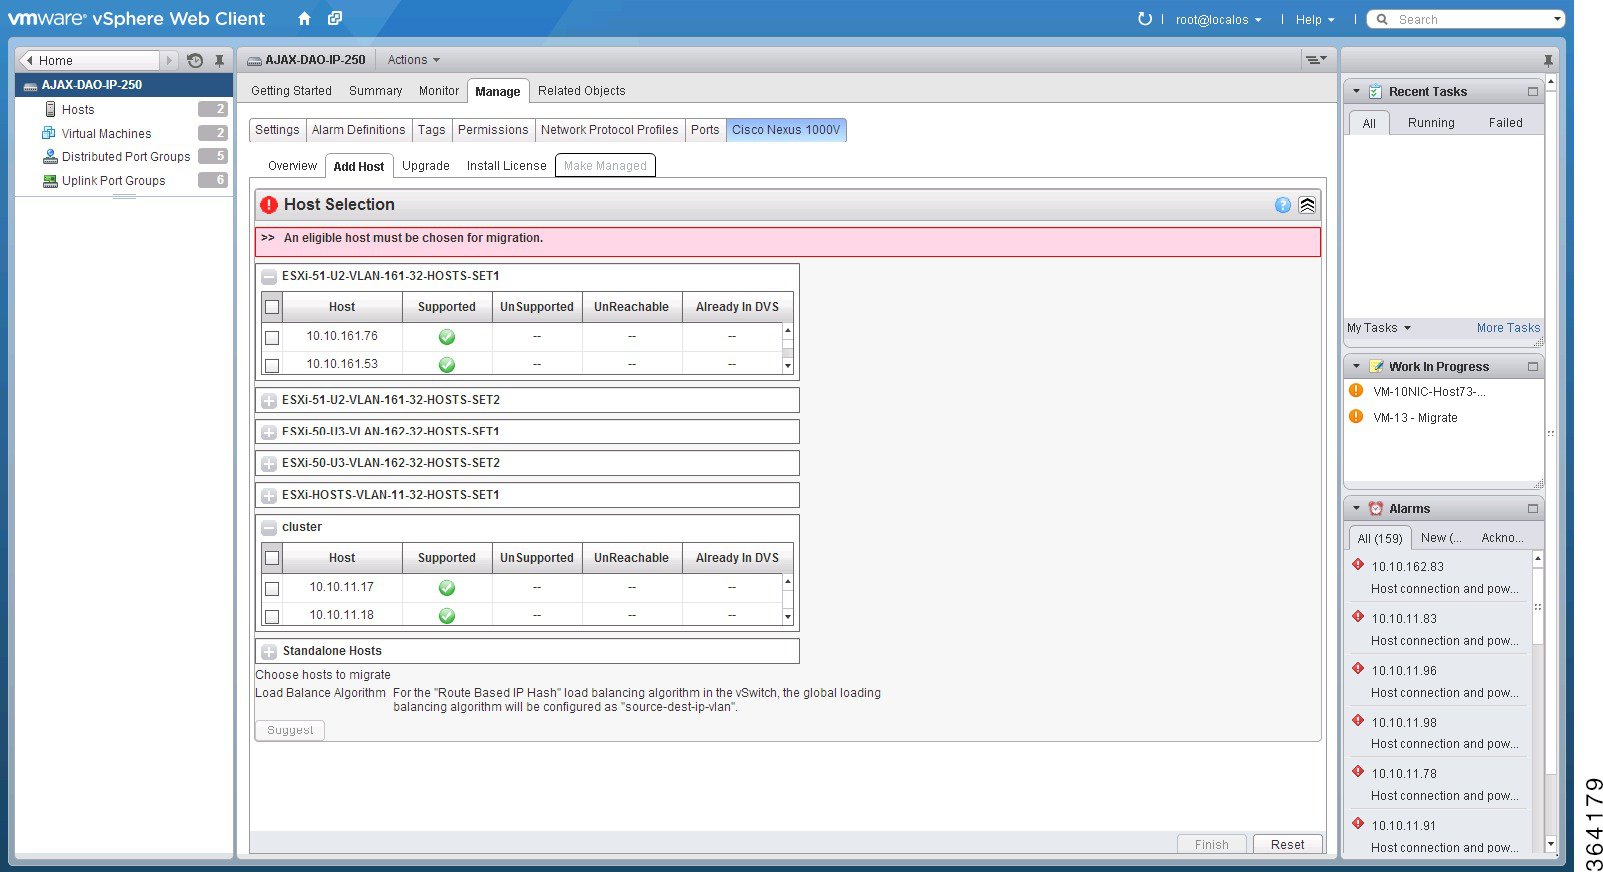Click the supported checkmark for 10.10.161.76
The image size is (1603, 872).
click(447, 337)
